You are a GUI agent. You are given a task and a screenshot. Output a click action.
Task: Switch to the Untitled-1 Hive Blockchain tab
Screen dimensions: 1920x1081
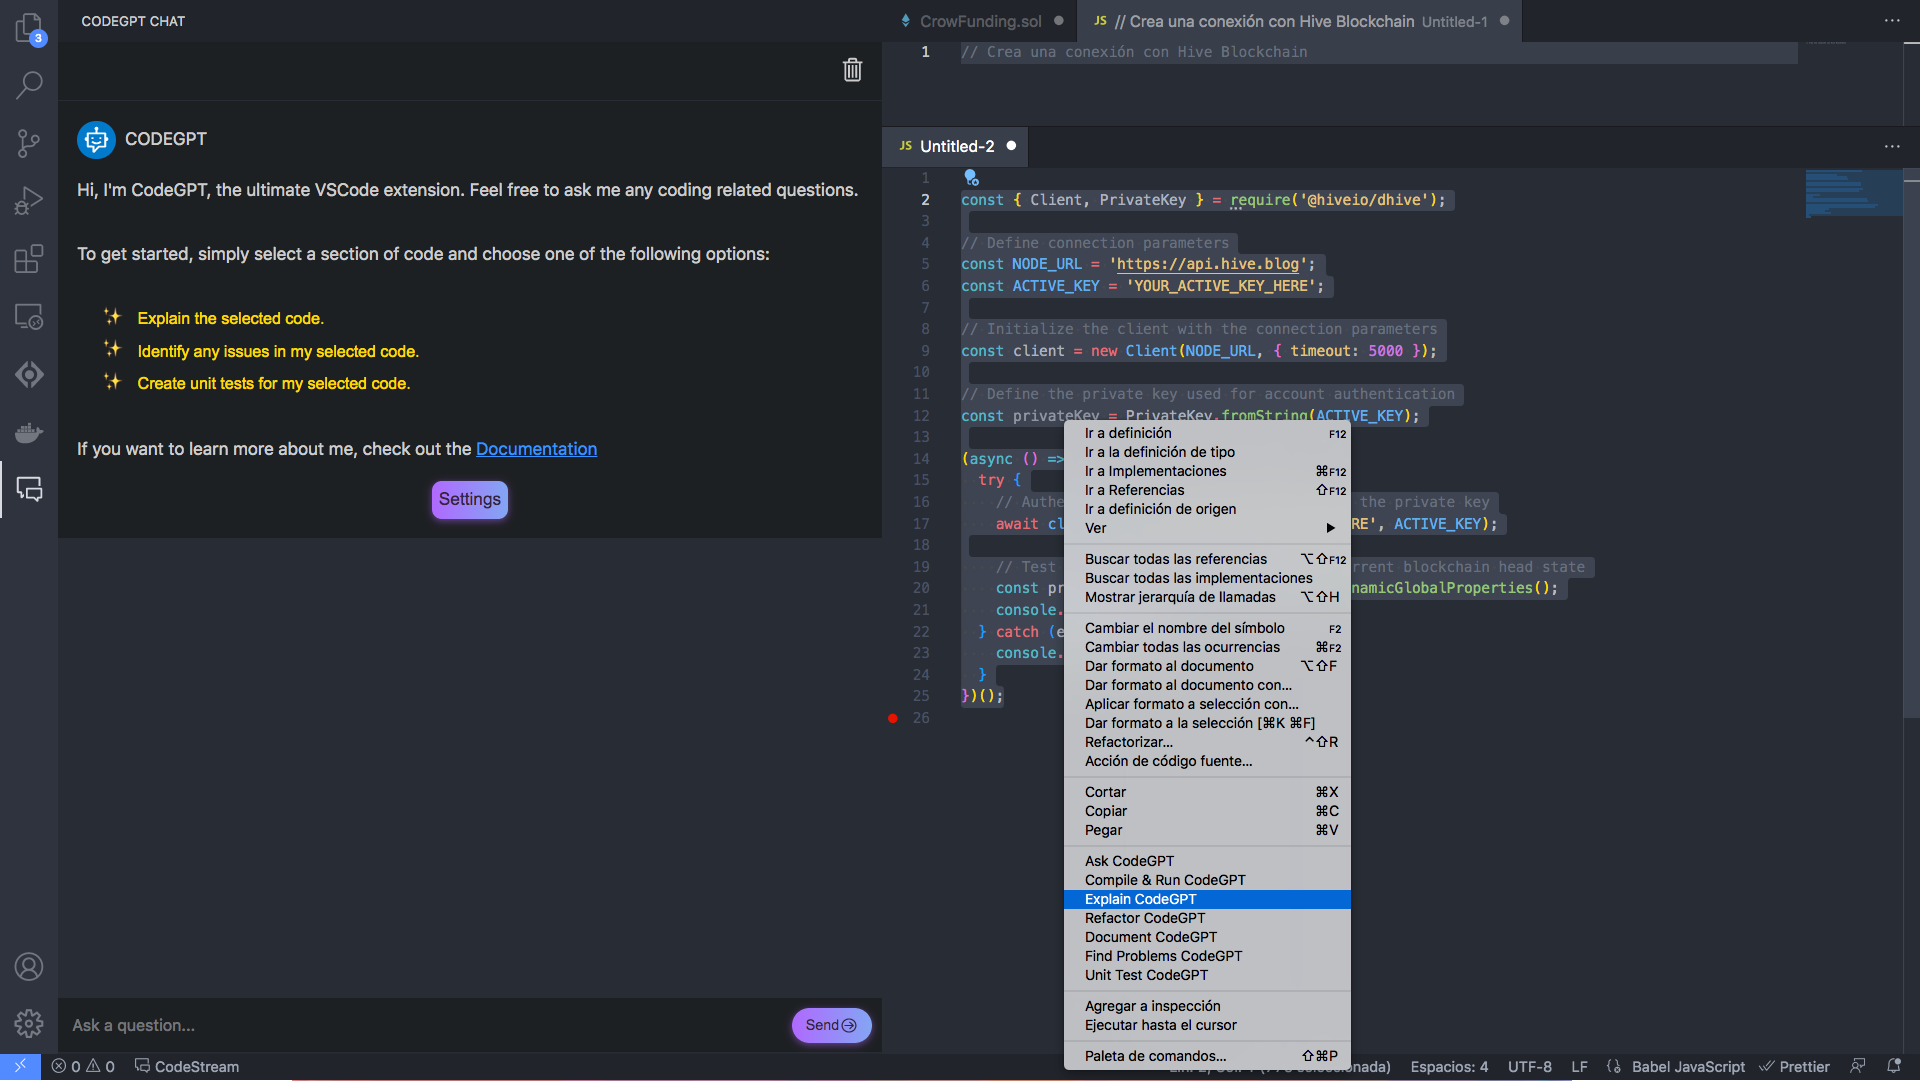click(1300, 21)
